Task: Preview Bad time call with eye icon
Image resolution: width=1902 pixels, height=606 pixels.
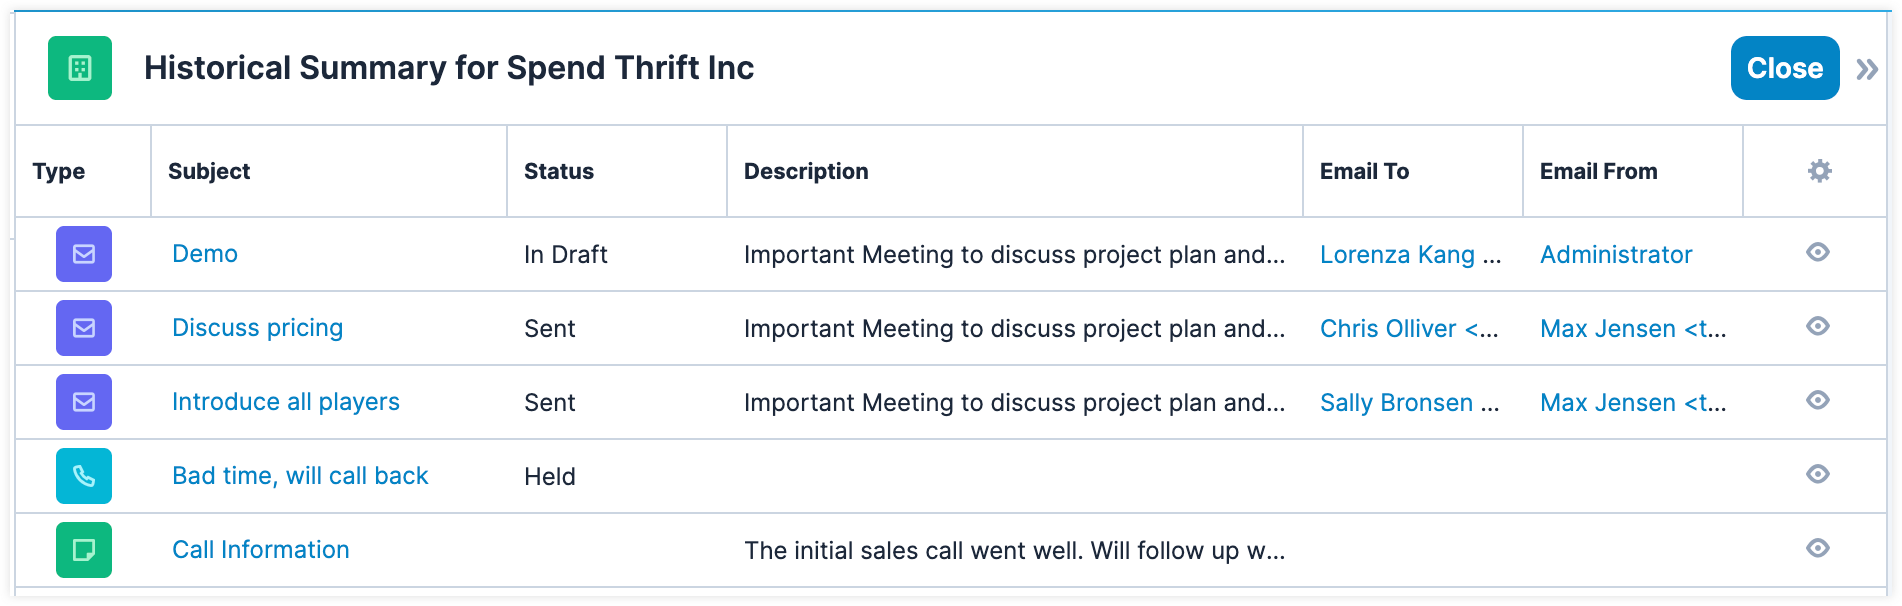Action: click(x=1818, y=474)
